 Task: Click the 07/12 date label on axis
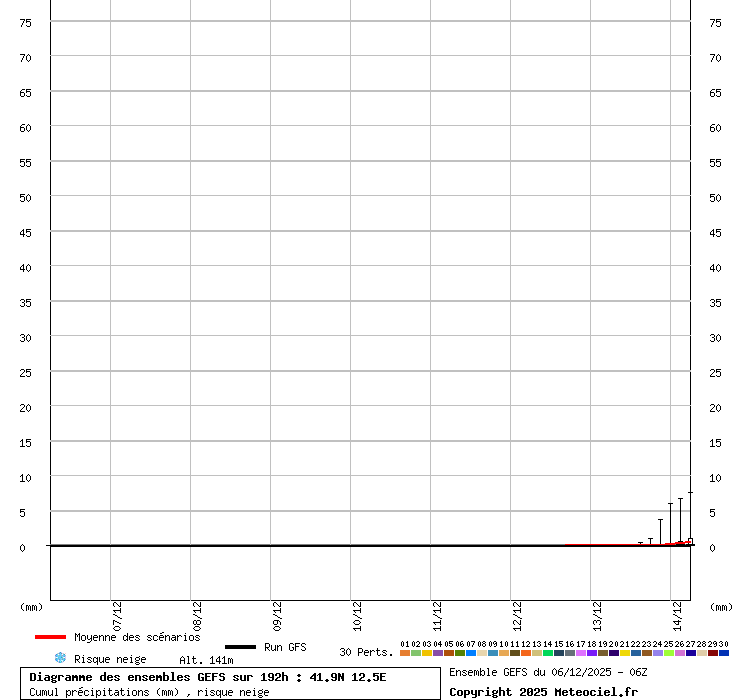click(117, 614)
